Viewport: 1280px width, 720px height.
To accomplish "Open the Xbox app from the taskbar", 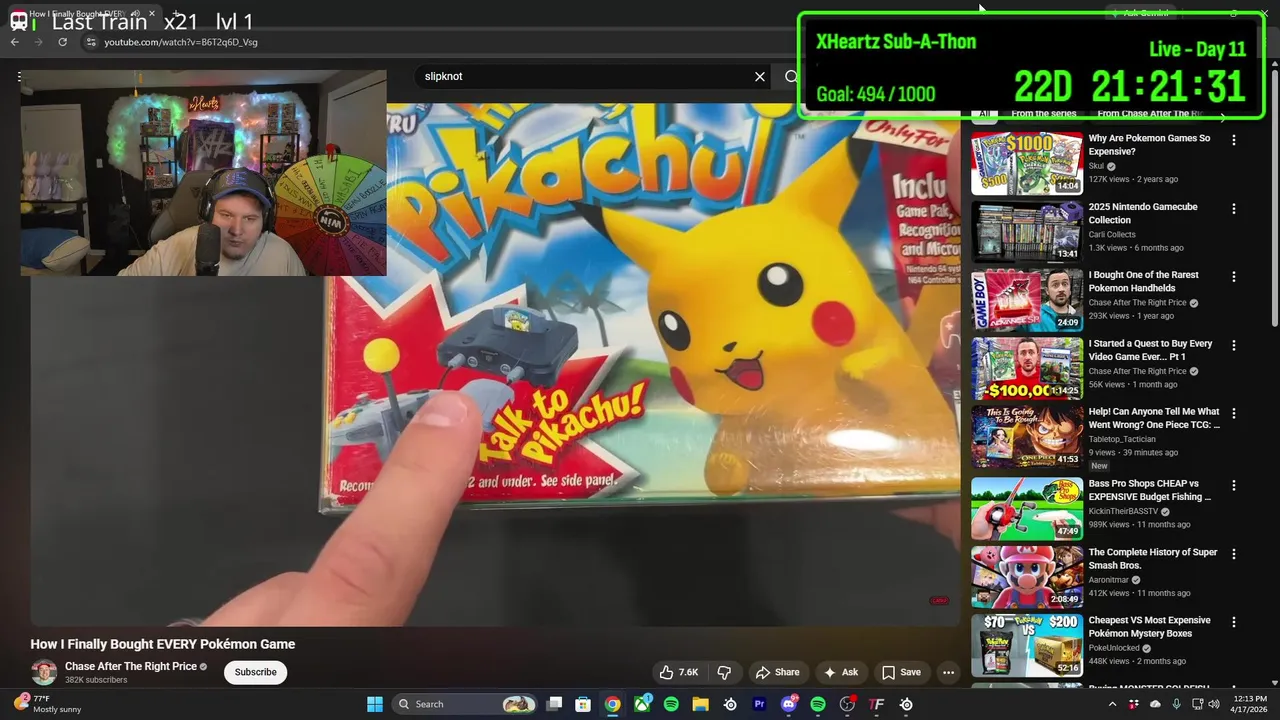I will (x=642, y=704).
